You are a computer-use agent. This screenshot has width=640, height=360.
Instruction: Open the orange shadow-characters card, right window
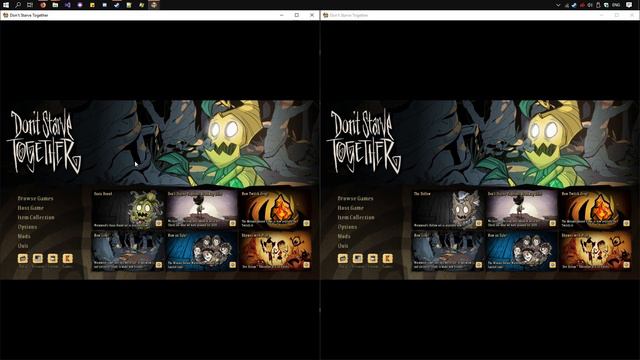point(596,251)
